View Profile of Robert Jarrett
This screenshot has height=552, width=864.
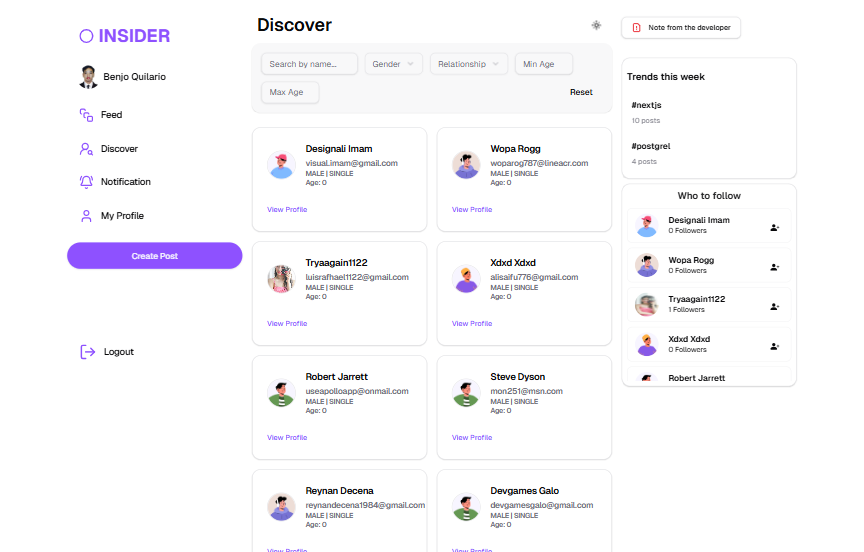[287, 438]
